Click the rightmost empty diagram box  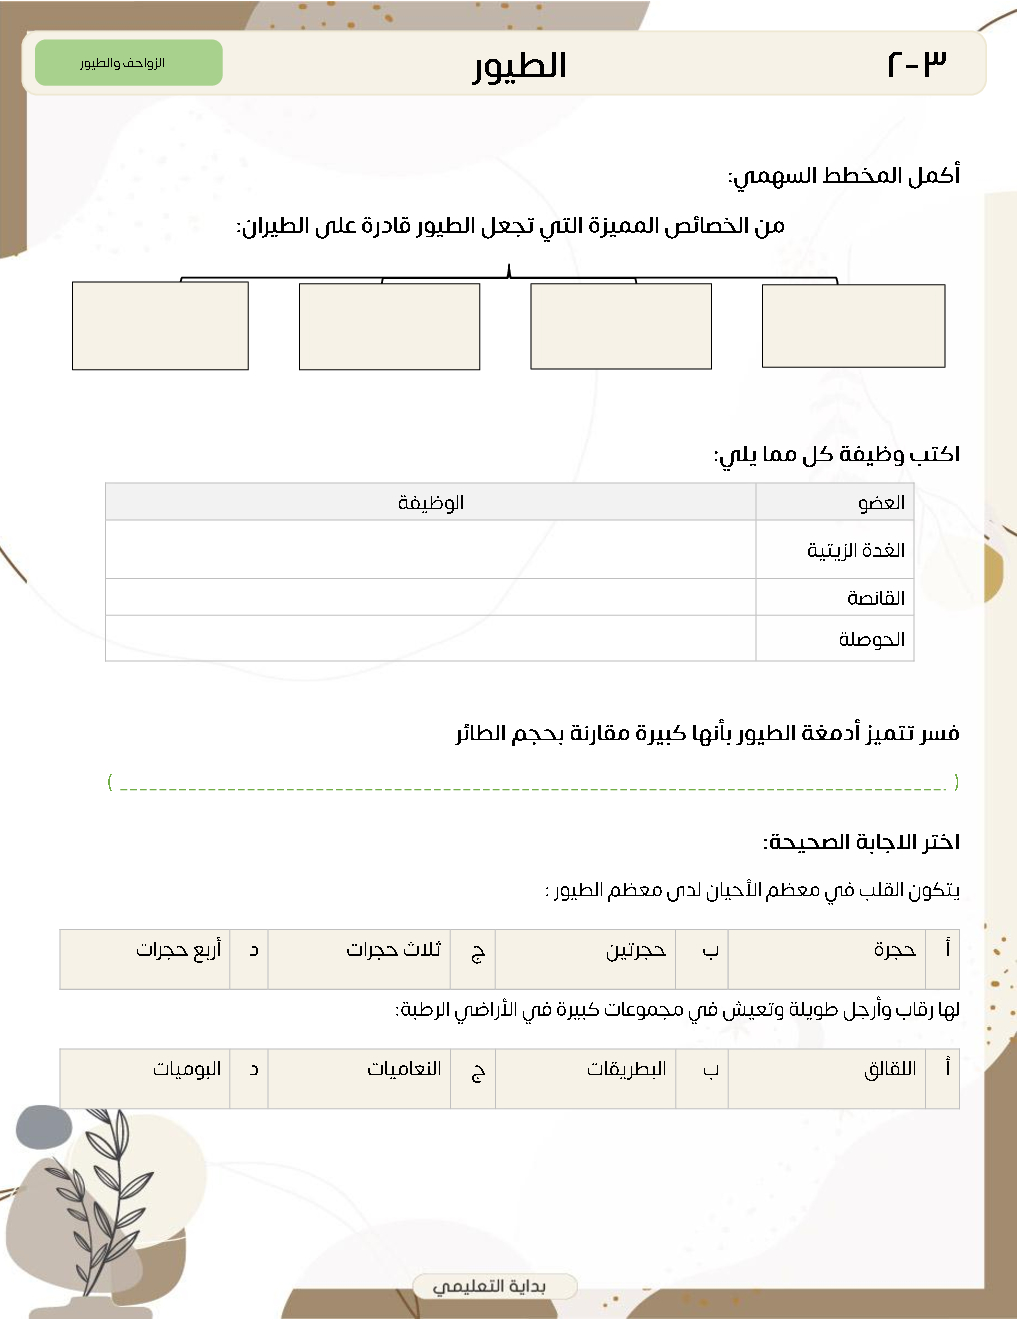(853, 326)
